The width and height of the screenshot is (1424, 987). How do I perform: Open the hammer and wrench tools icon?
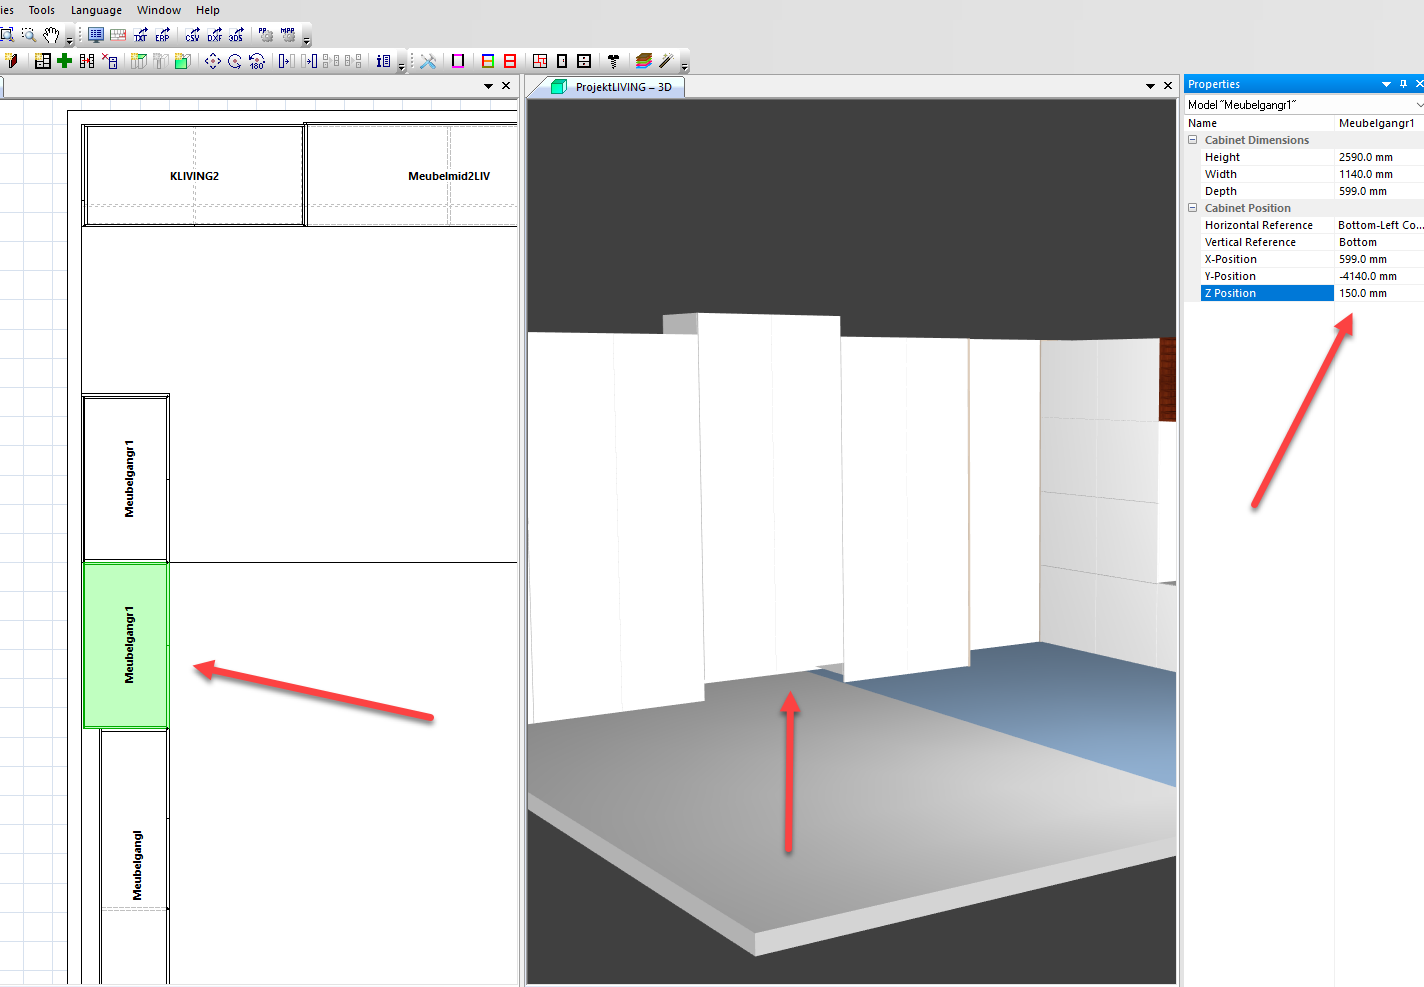[428, 61]
